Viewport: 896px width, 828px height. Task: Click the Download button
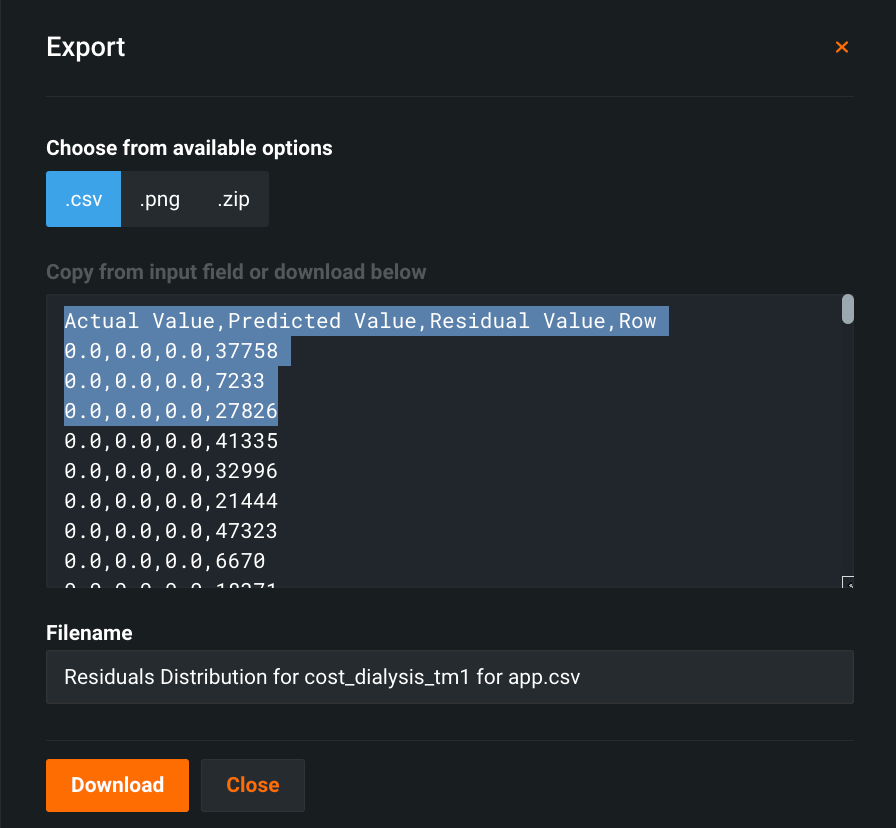tap(117, 785)
